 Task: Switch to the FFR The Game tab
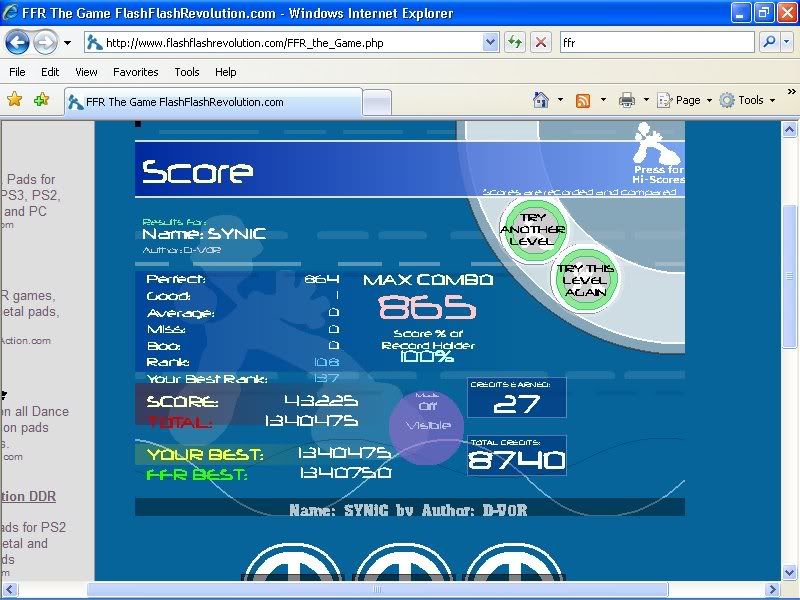(x=210, y=102)
